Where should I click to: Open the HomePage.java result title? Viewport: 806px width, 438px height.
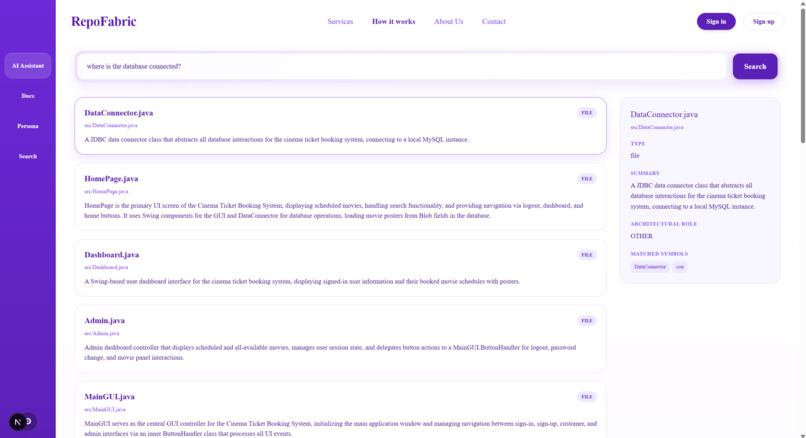111,179
